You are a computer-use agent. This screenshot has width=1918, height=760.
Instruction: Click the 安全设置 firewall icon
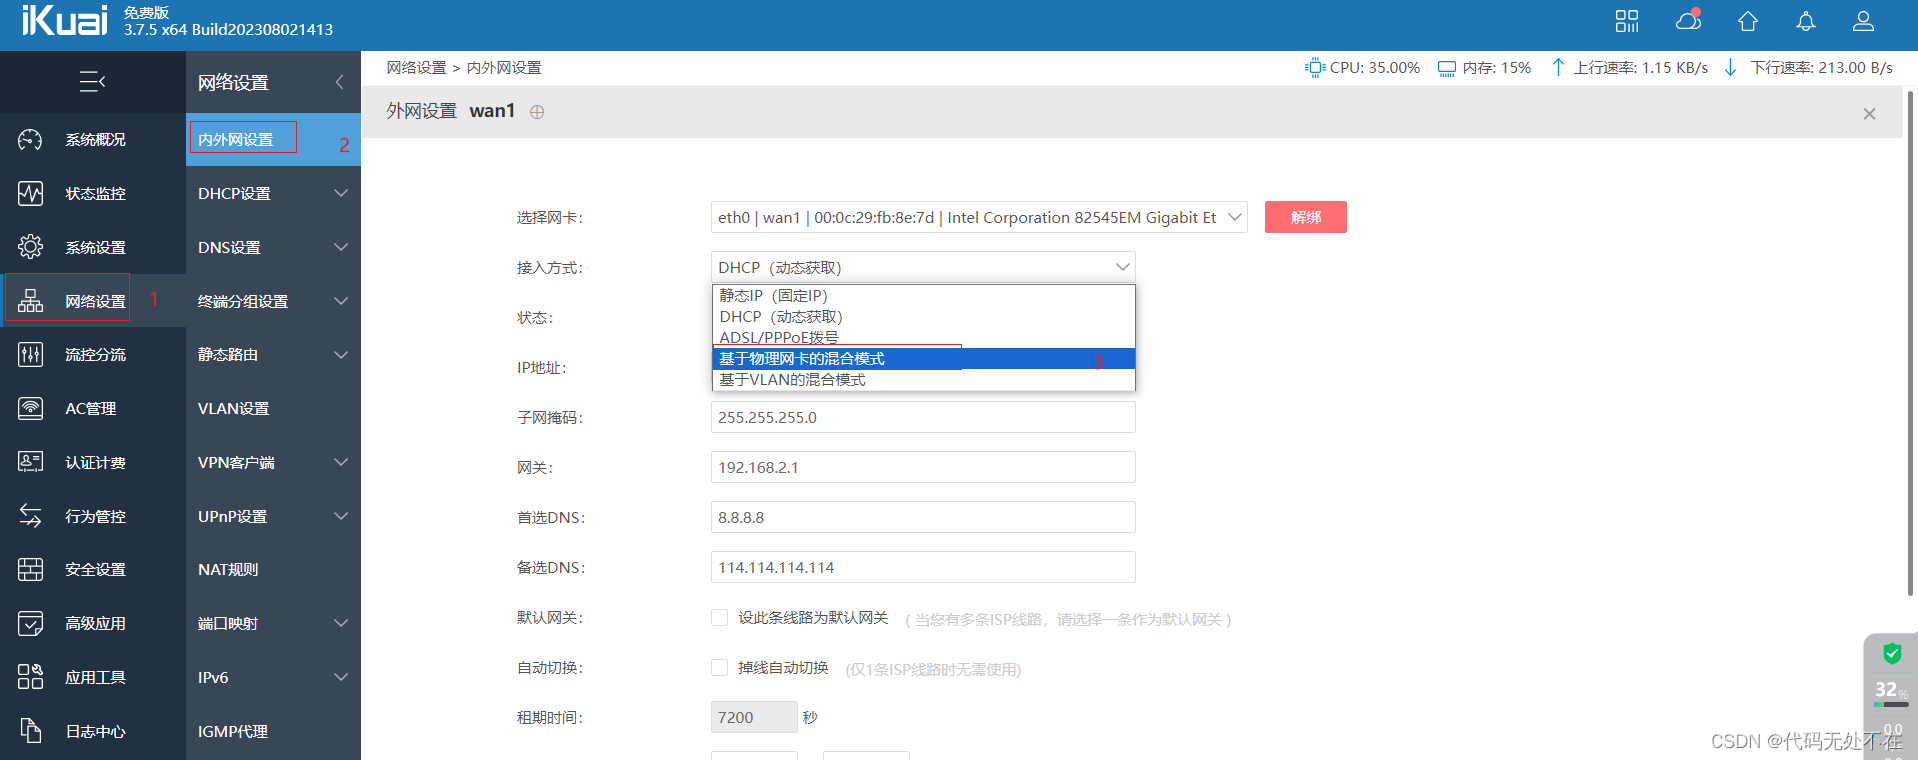(31, 569)
